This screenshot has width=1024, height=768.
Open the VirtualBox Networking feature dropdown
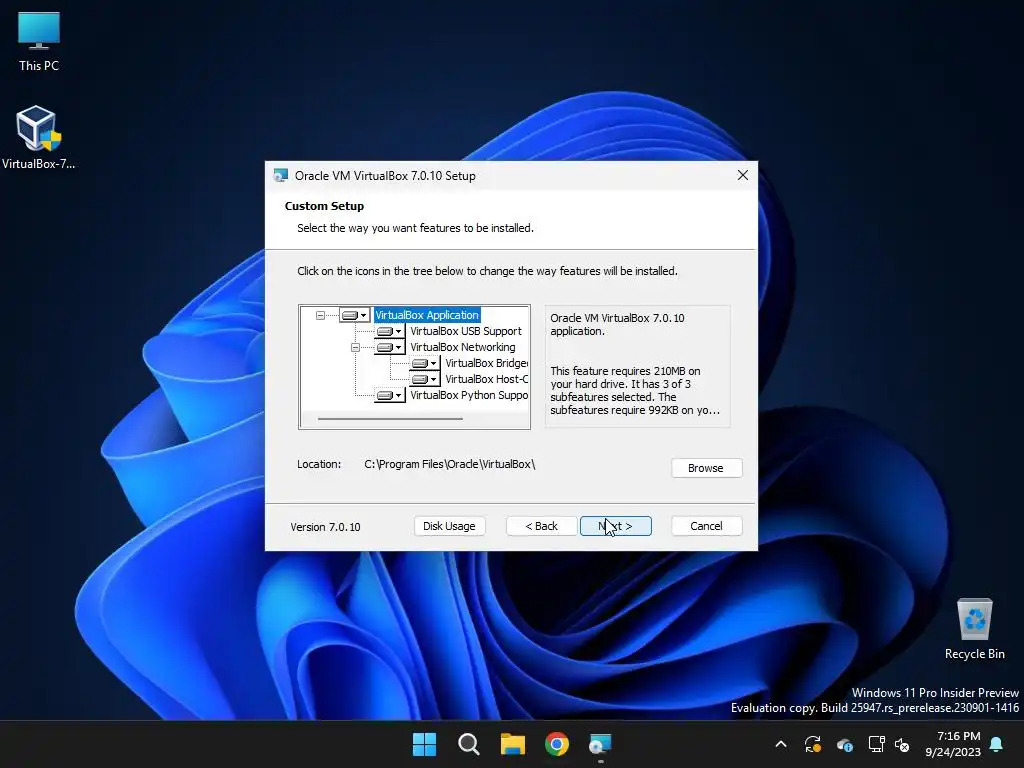coord(390,347)
